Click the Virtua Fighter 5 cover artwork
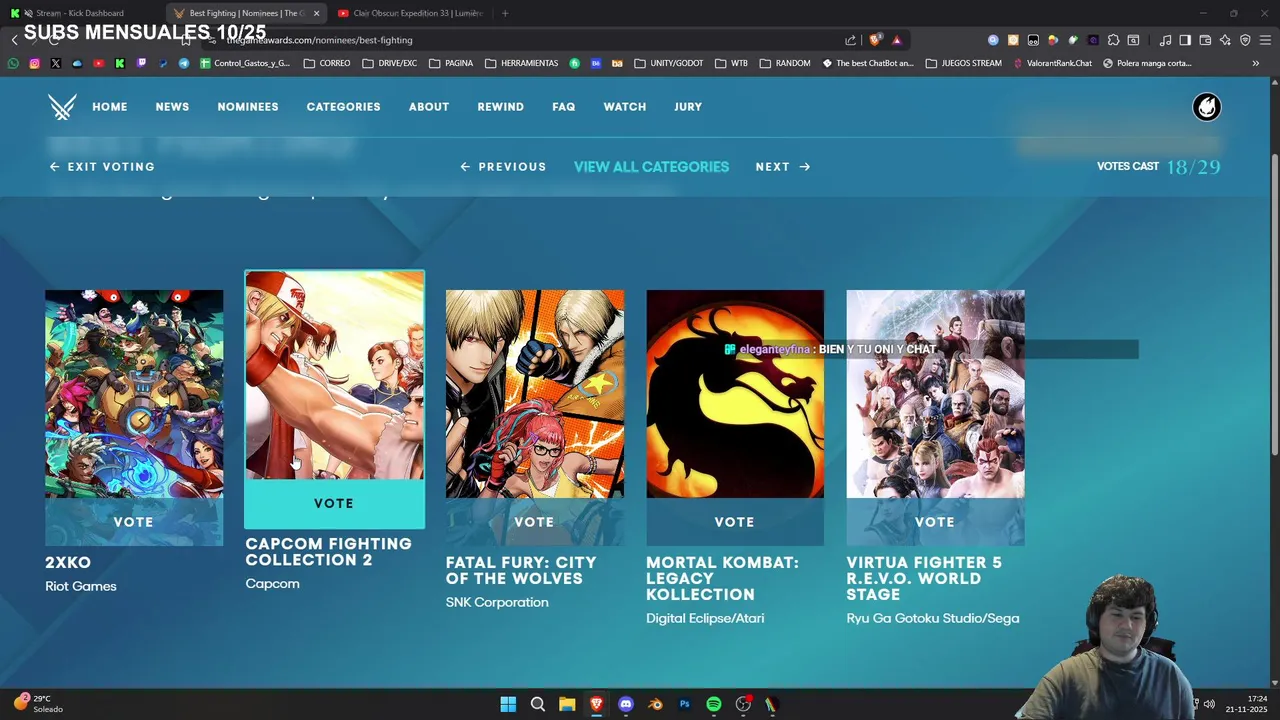 click(x=935, y=394)
